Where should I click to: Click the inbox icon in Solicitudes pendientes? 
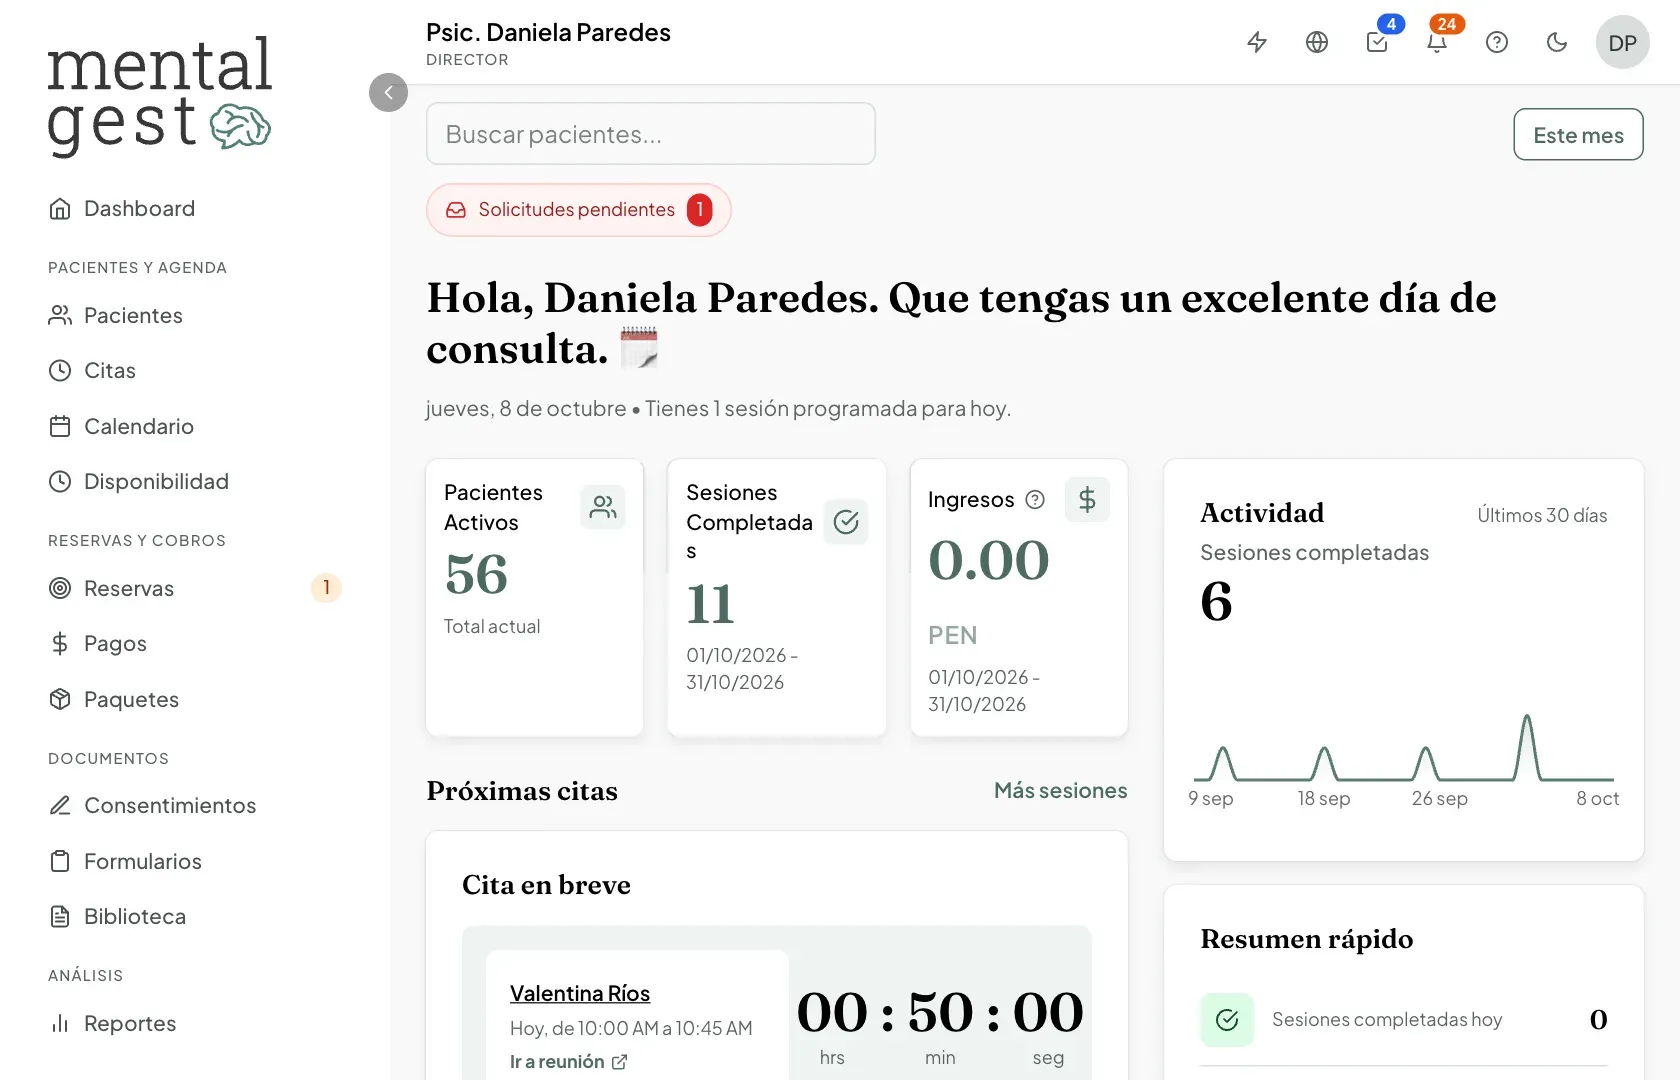(x=456, y=210)
